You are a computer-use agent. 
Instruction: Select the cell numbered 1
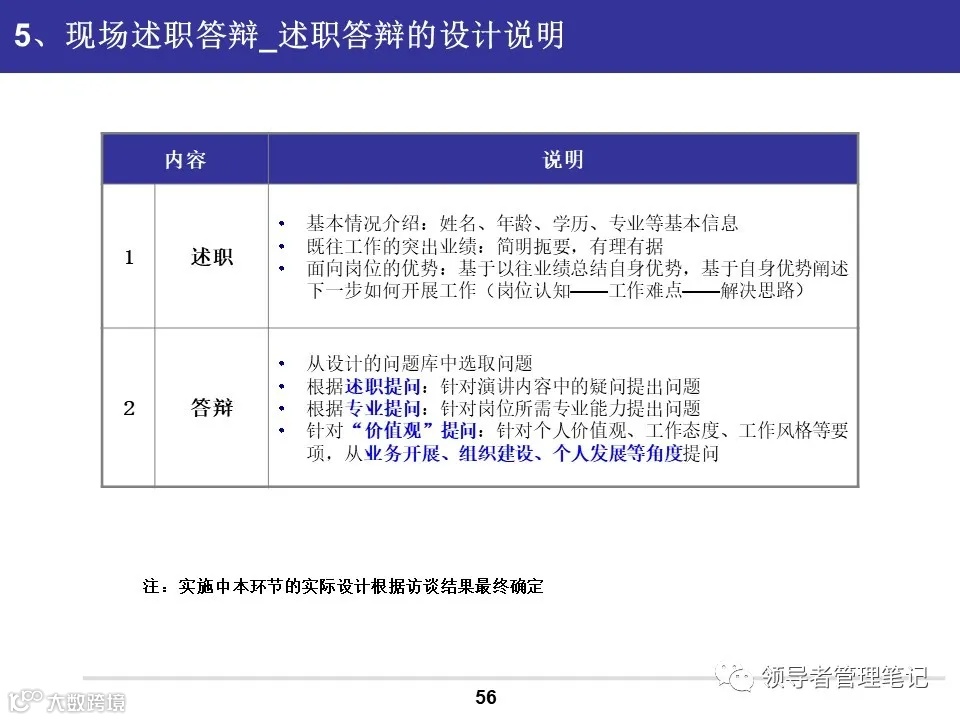pos(129,256)
